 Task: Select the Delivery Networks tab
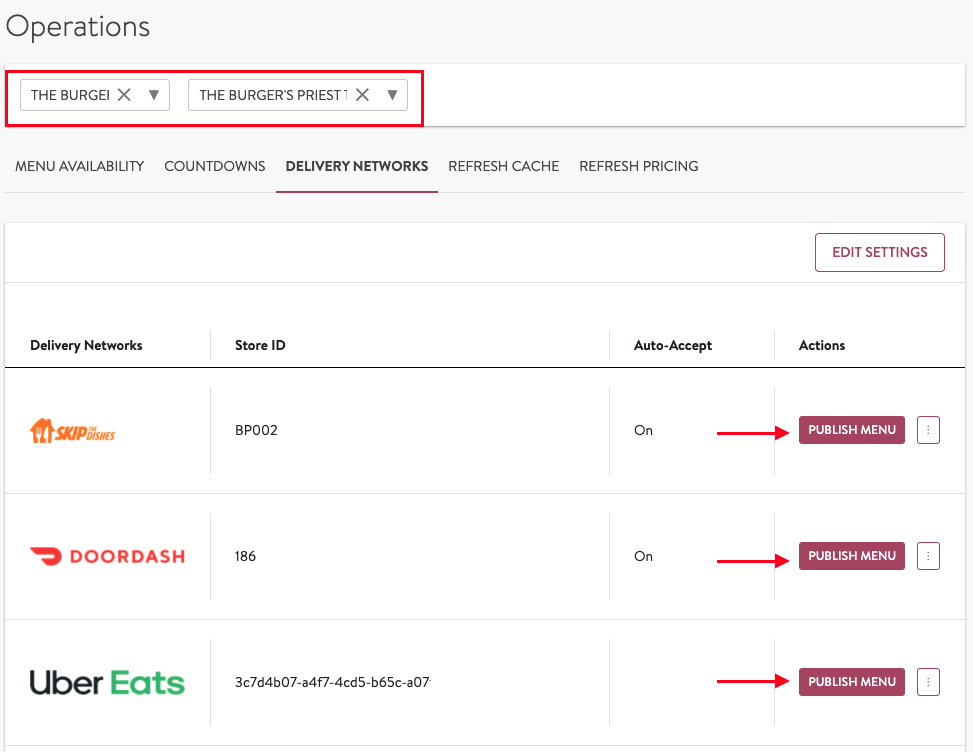pos(357,166)
